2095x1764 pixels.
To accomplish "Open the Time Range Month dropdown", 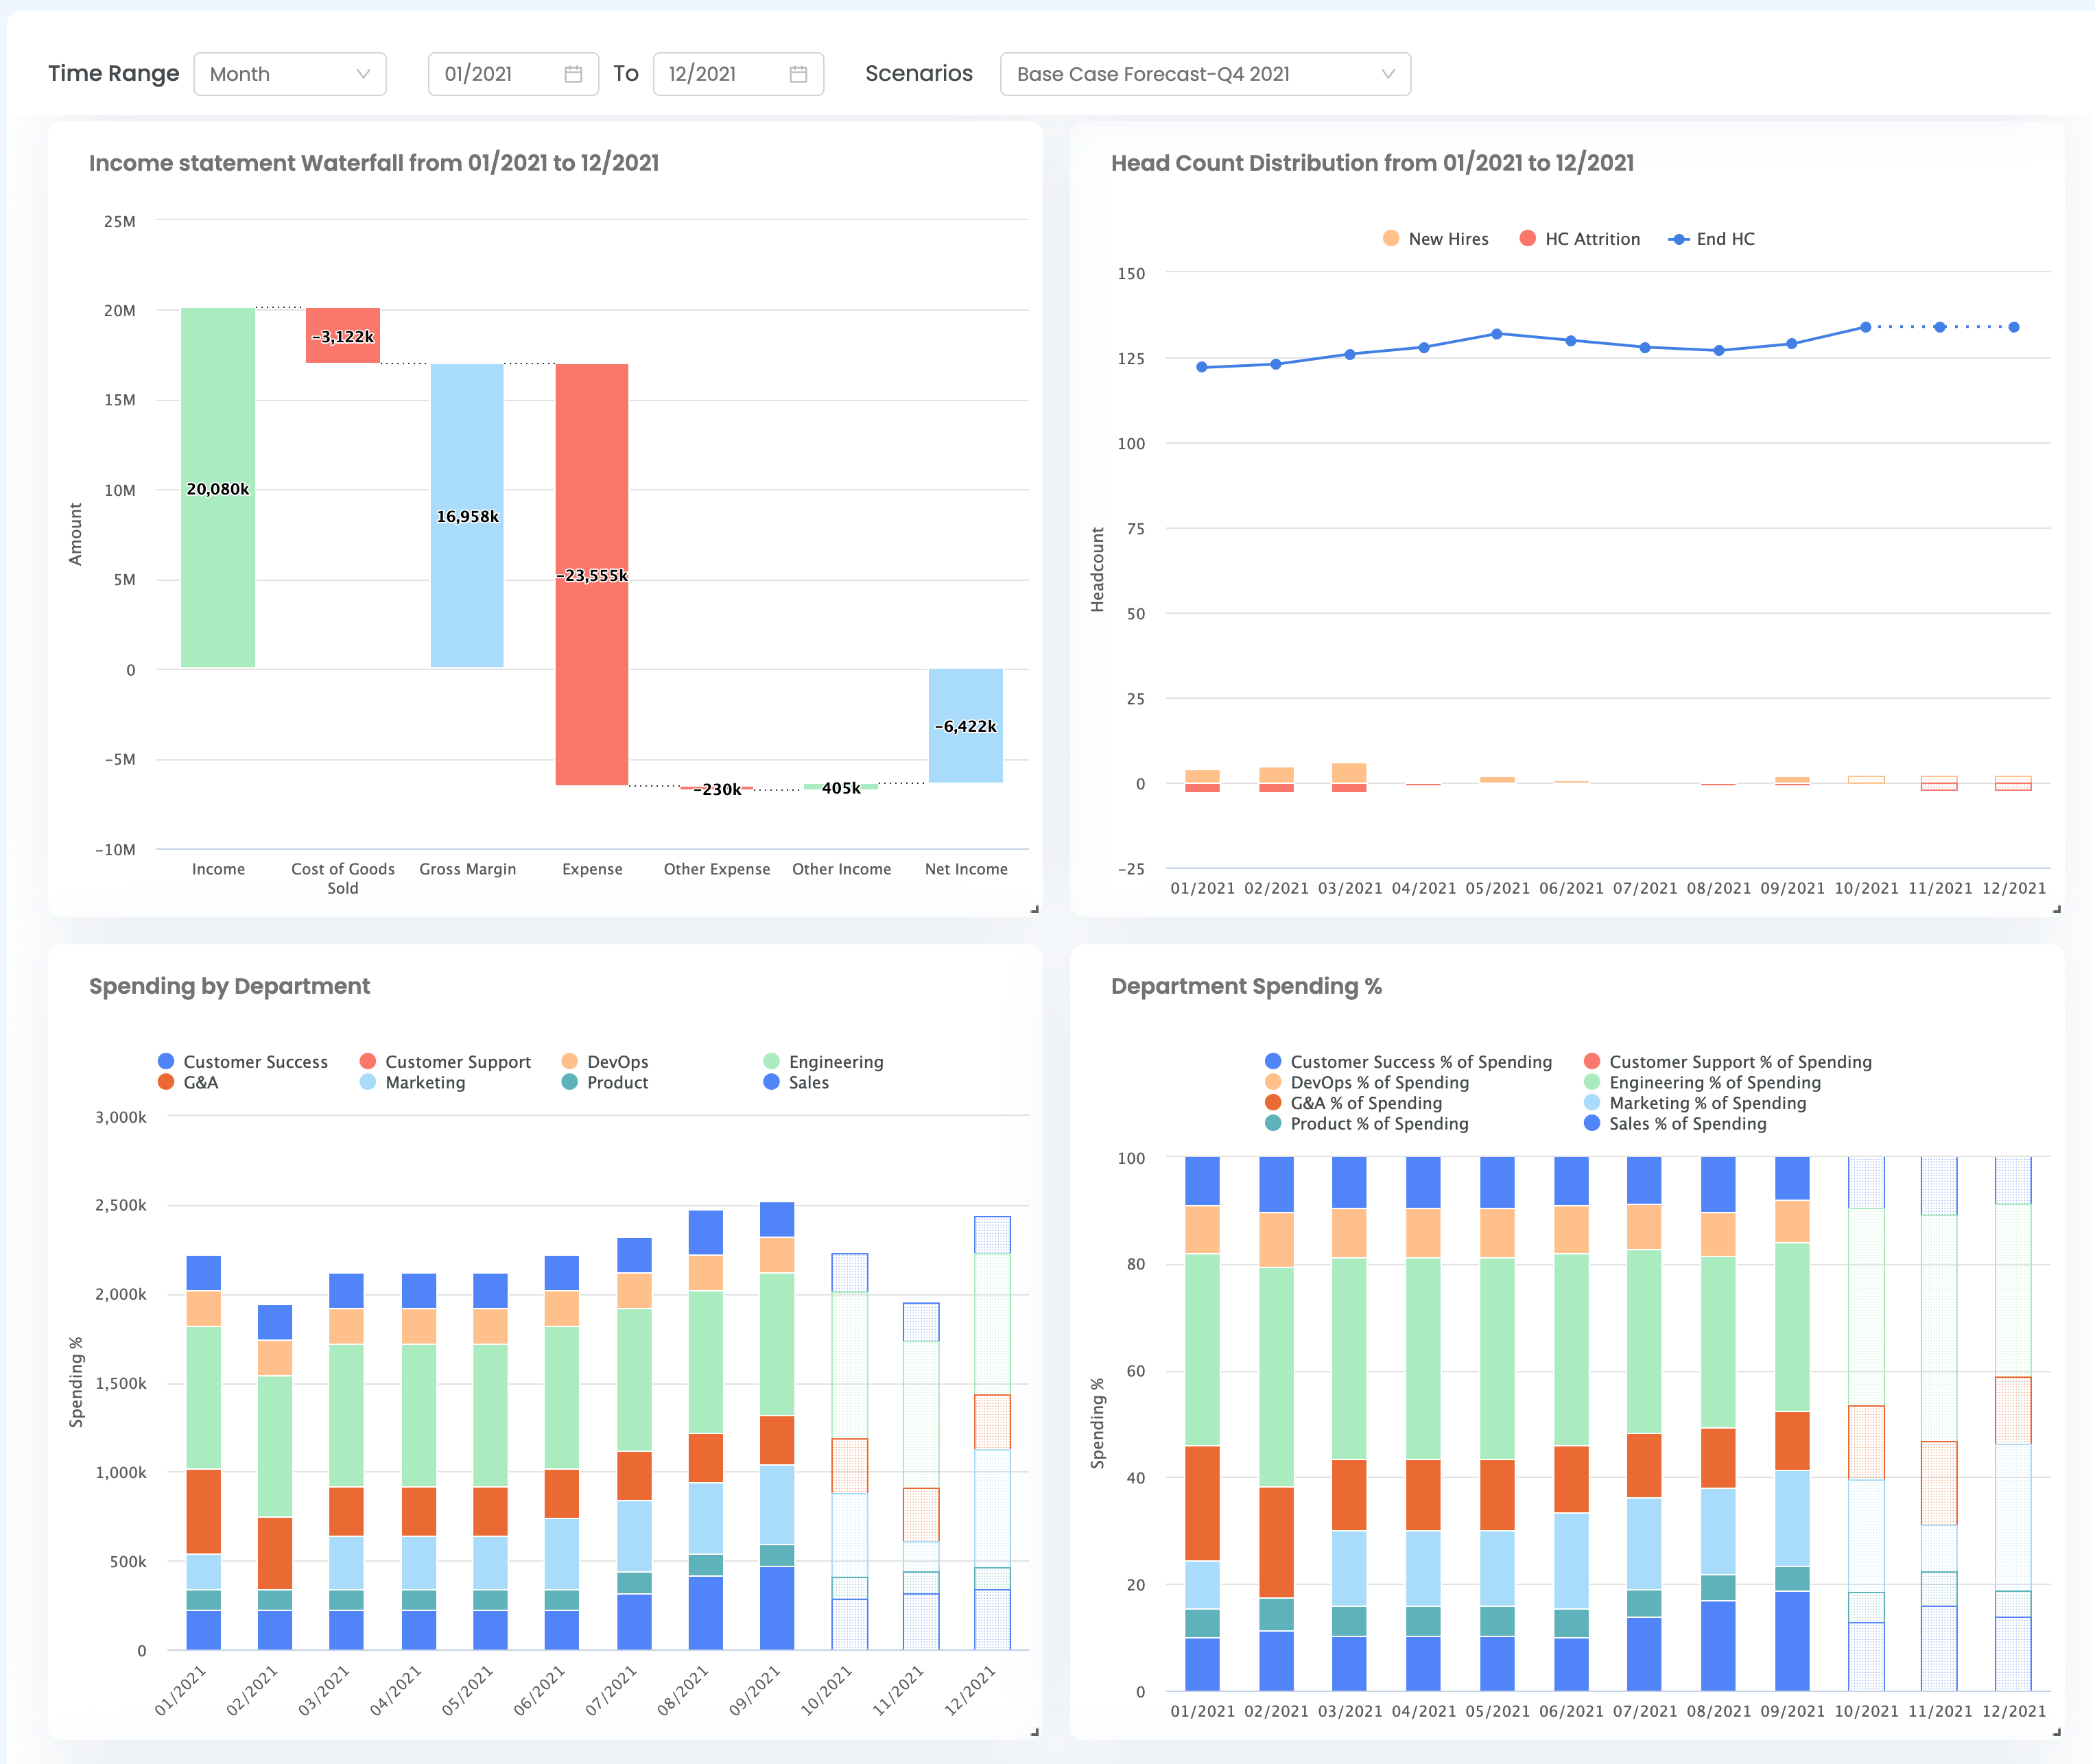I will click(x=289, y=74).
